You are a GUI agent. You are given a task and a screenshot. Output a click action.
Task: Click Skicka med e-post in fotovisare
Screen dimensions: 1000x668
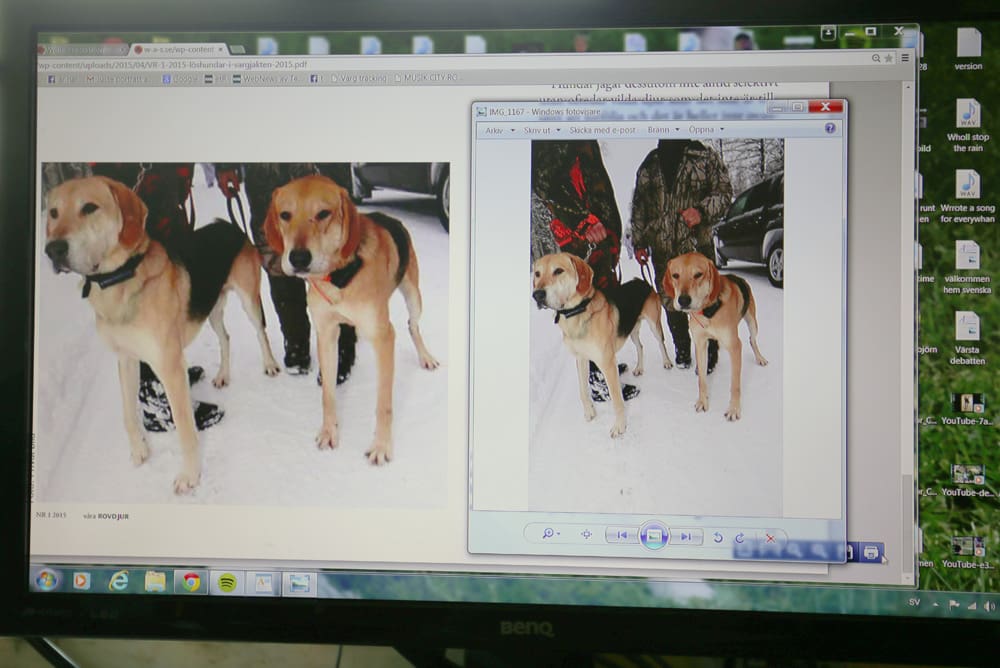(x=602, y=130)
